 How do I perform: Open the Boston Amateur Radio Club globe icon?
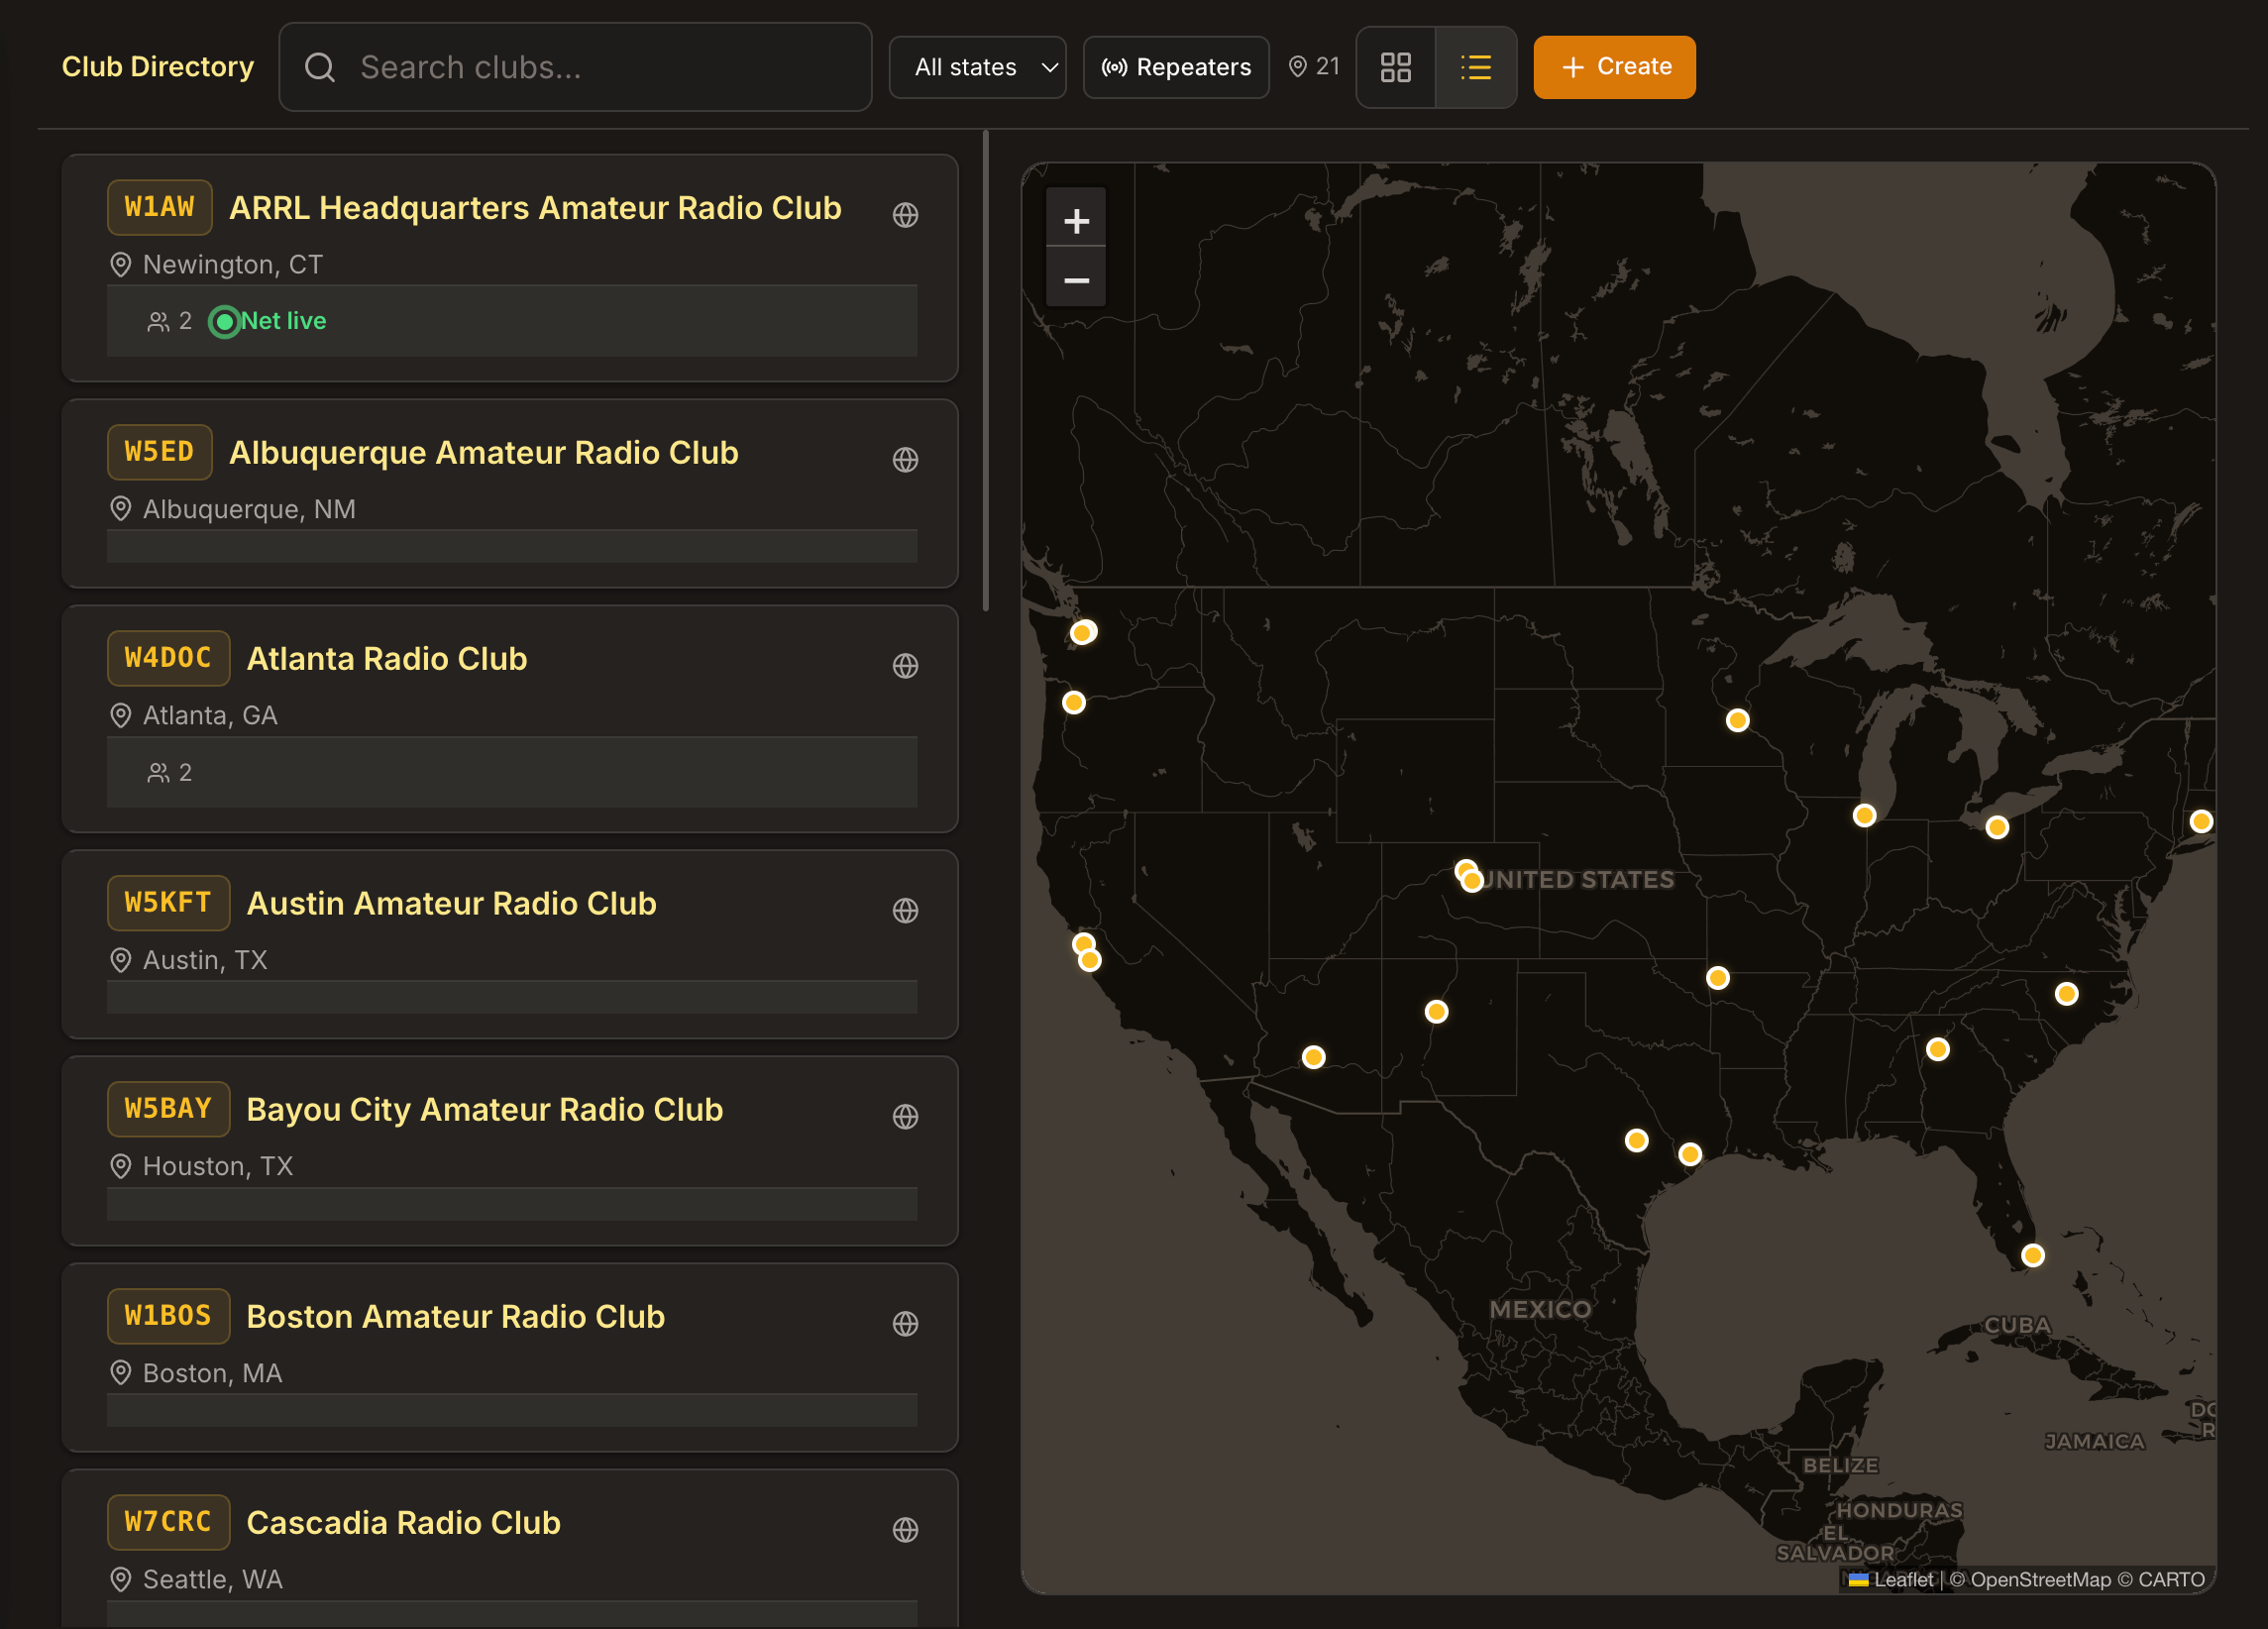(x=905, y=1324)
